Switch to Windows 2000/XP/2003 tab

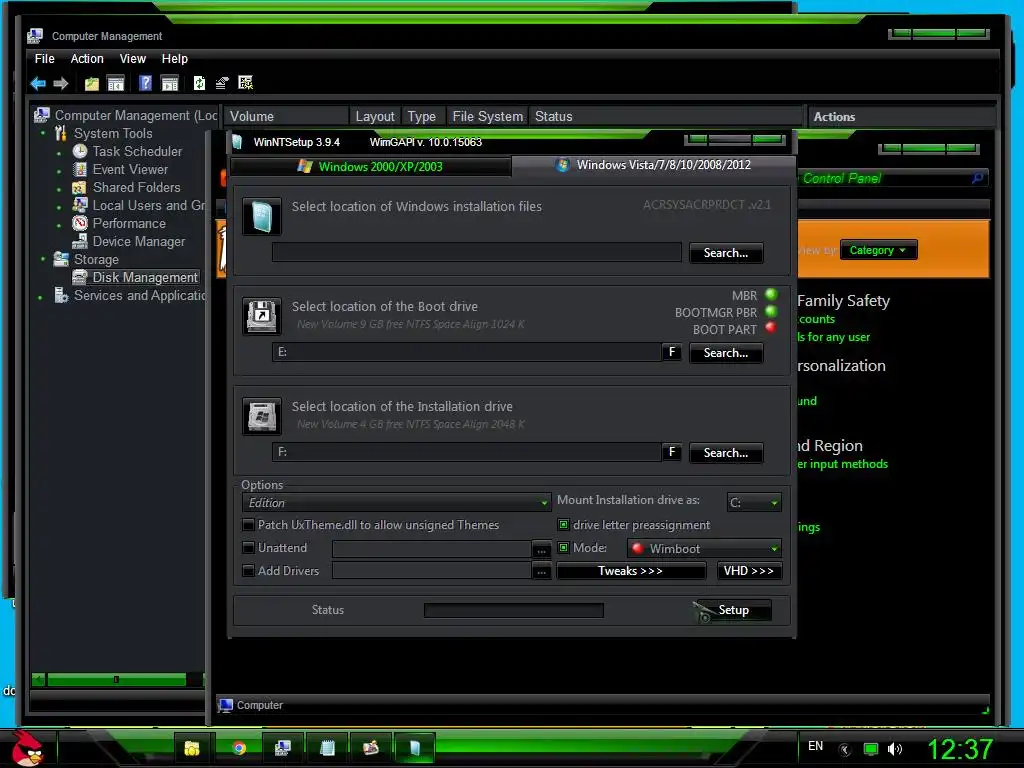coord(371,167)
